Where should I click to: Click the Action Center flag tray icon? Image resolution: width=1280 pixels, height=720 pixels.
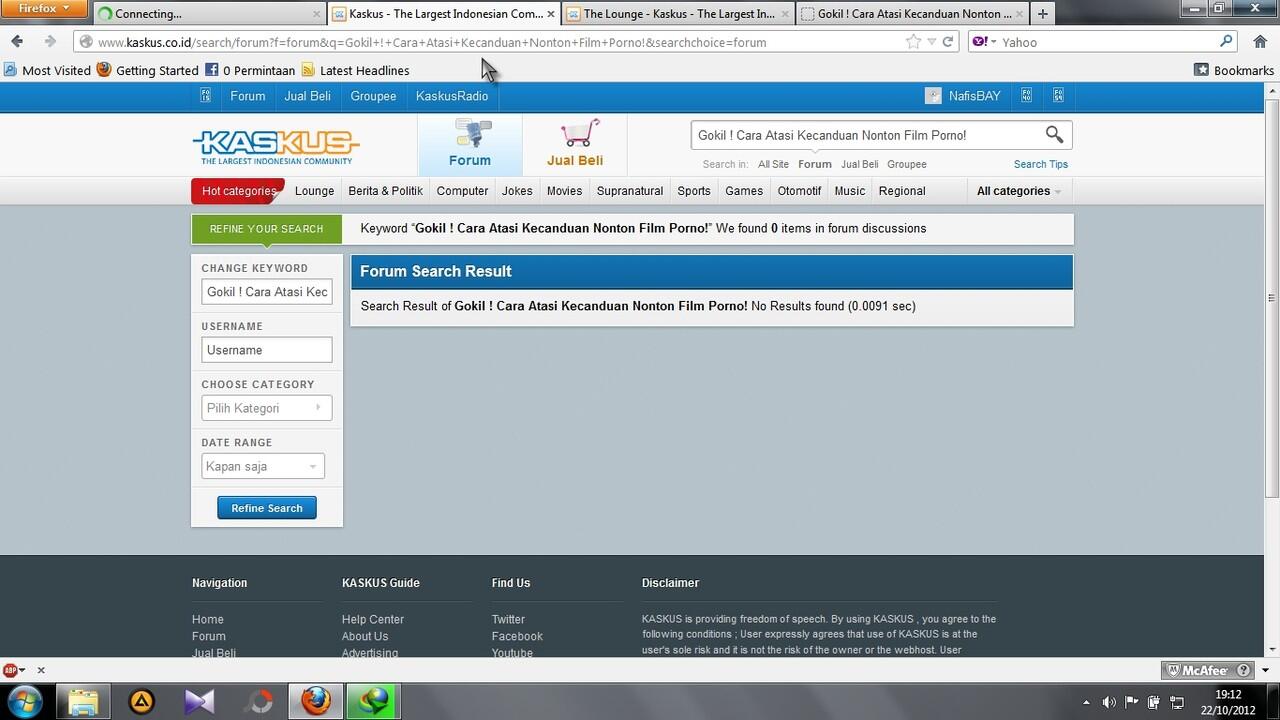coord(1132,702)
